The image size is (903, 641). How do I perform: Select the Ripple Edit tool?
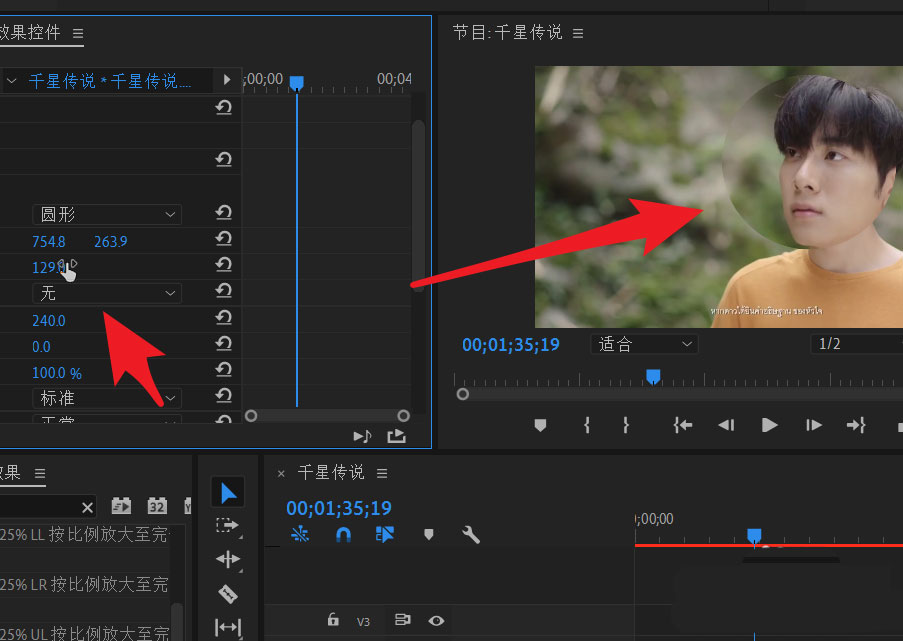(228, 560)
